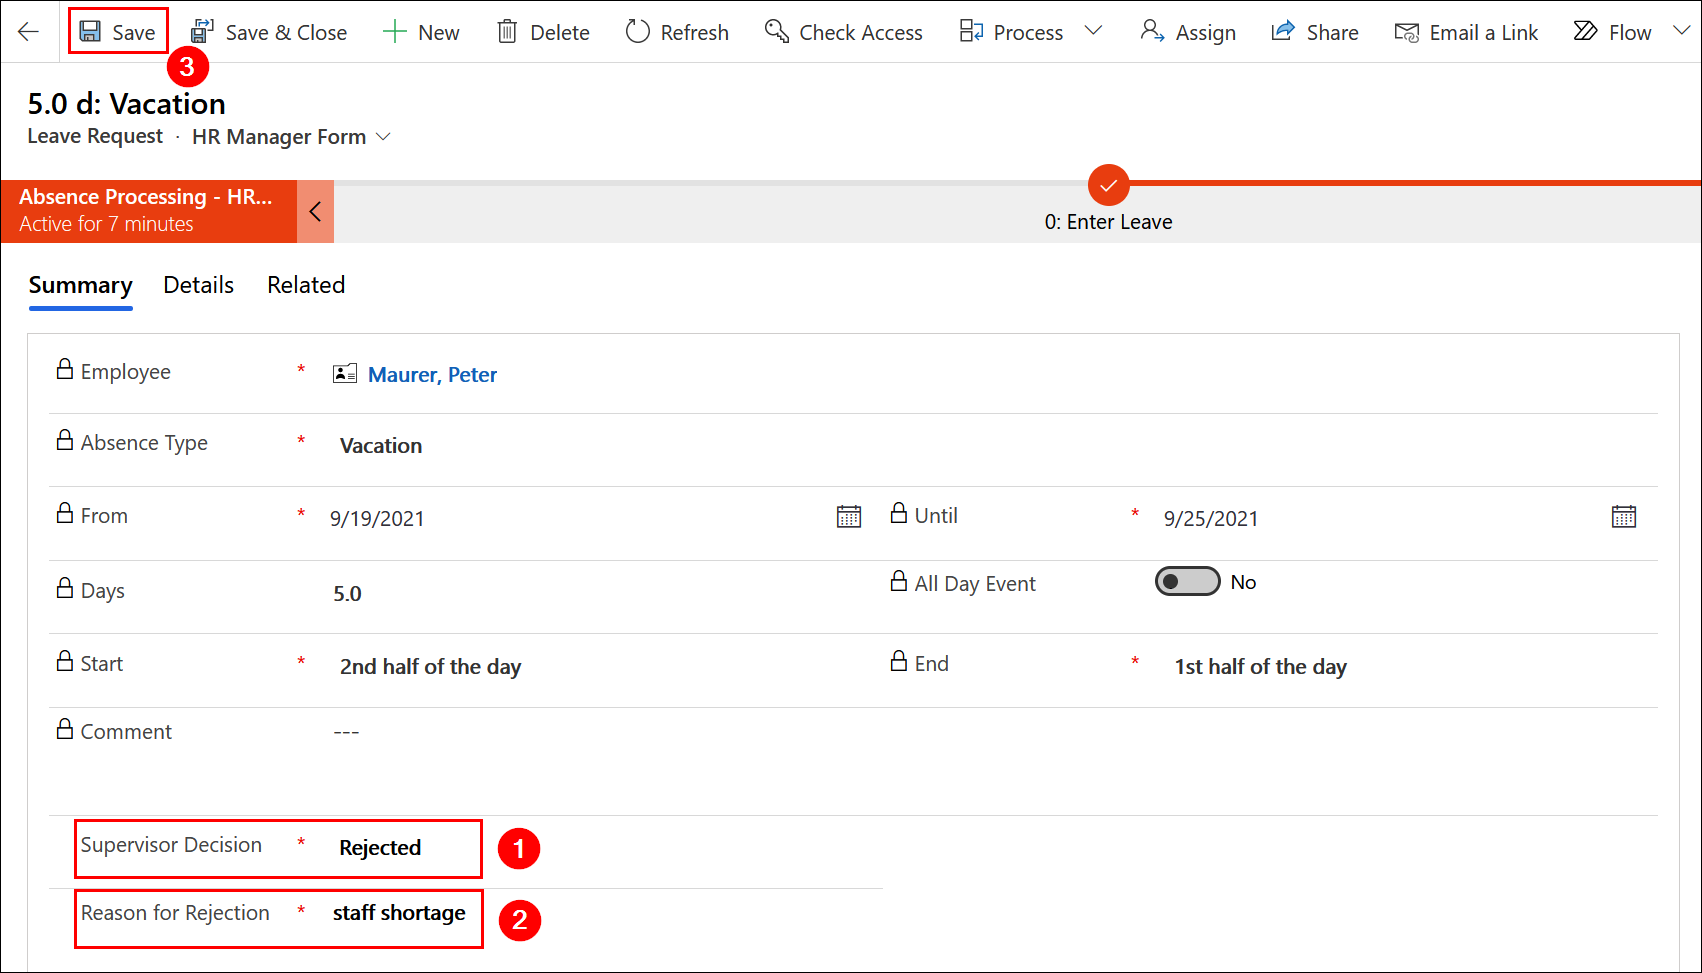Toggle the All Day Event switch
The height and width of the screenshot is (973, 1702).
click(x=1187, y=582)
